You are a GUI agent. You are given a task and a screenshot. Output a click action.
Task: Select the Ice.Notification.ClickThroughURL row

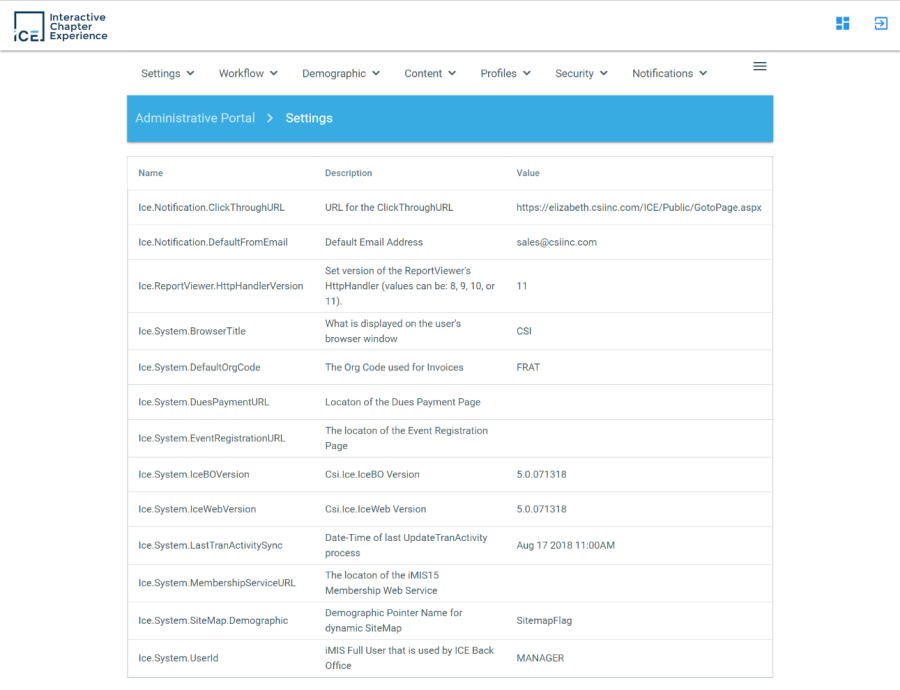tap(211, 208)
